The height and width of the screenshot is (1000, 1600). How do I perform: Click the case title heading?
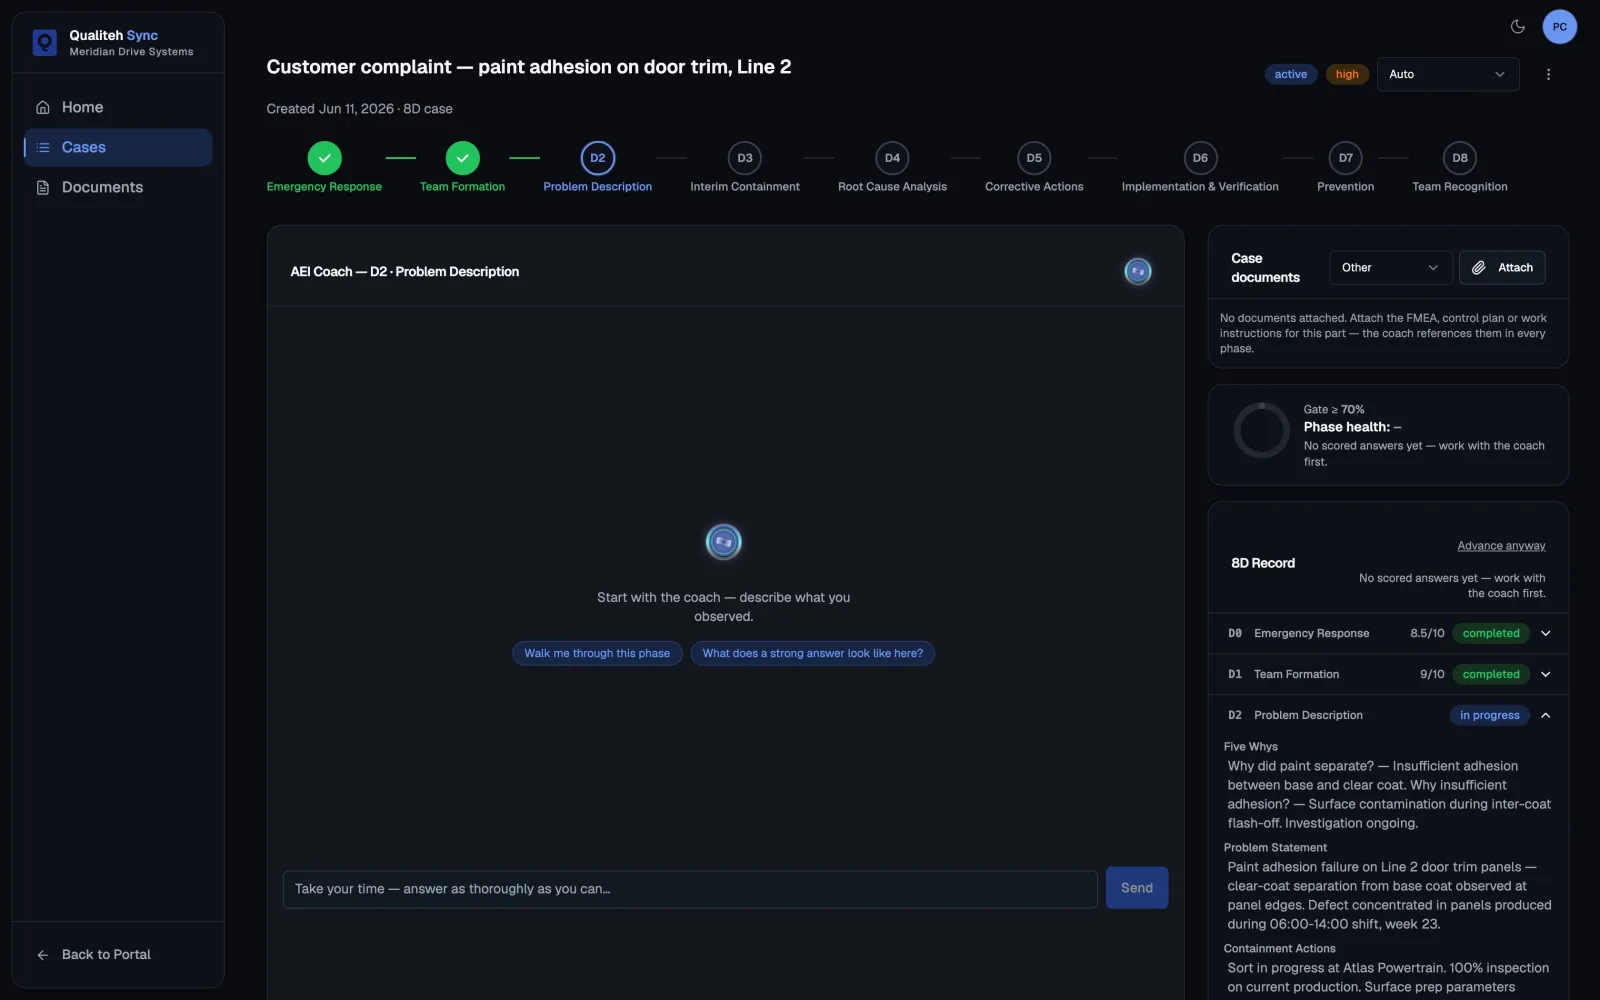528,67
